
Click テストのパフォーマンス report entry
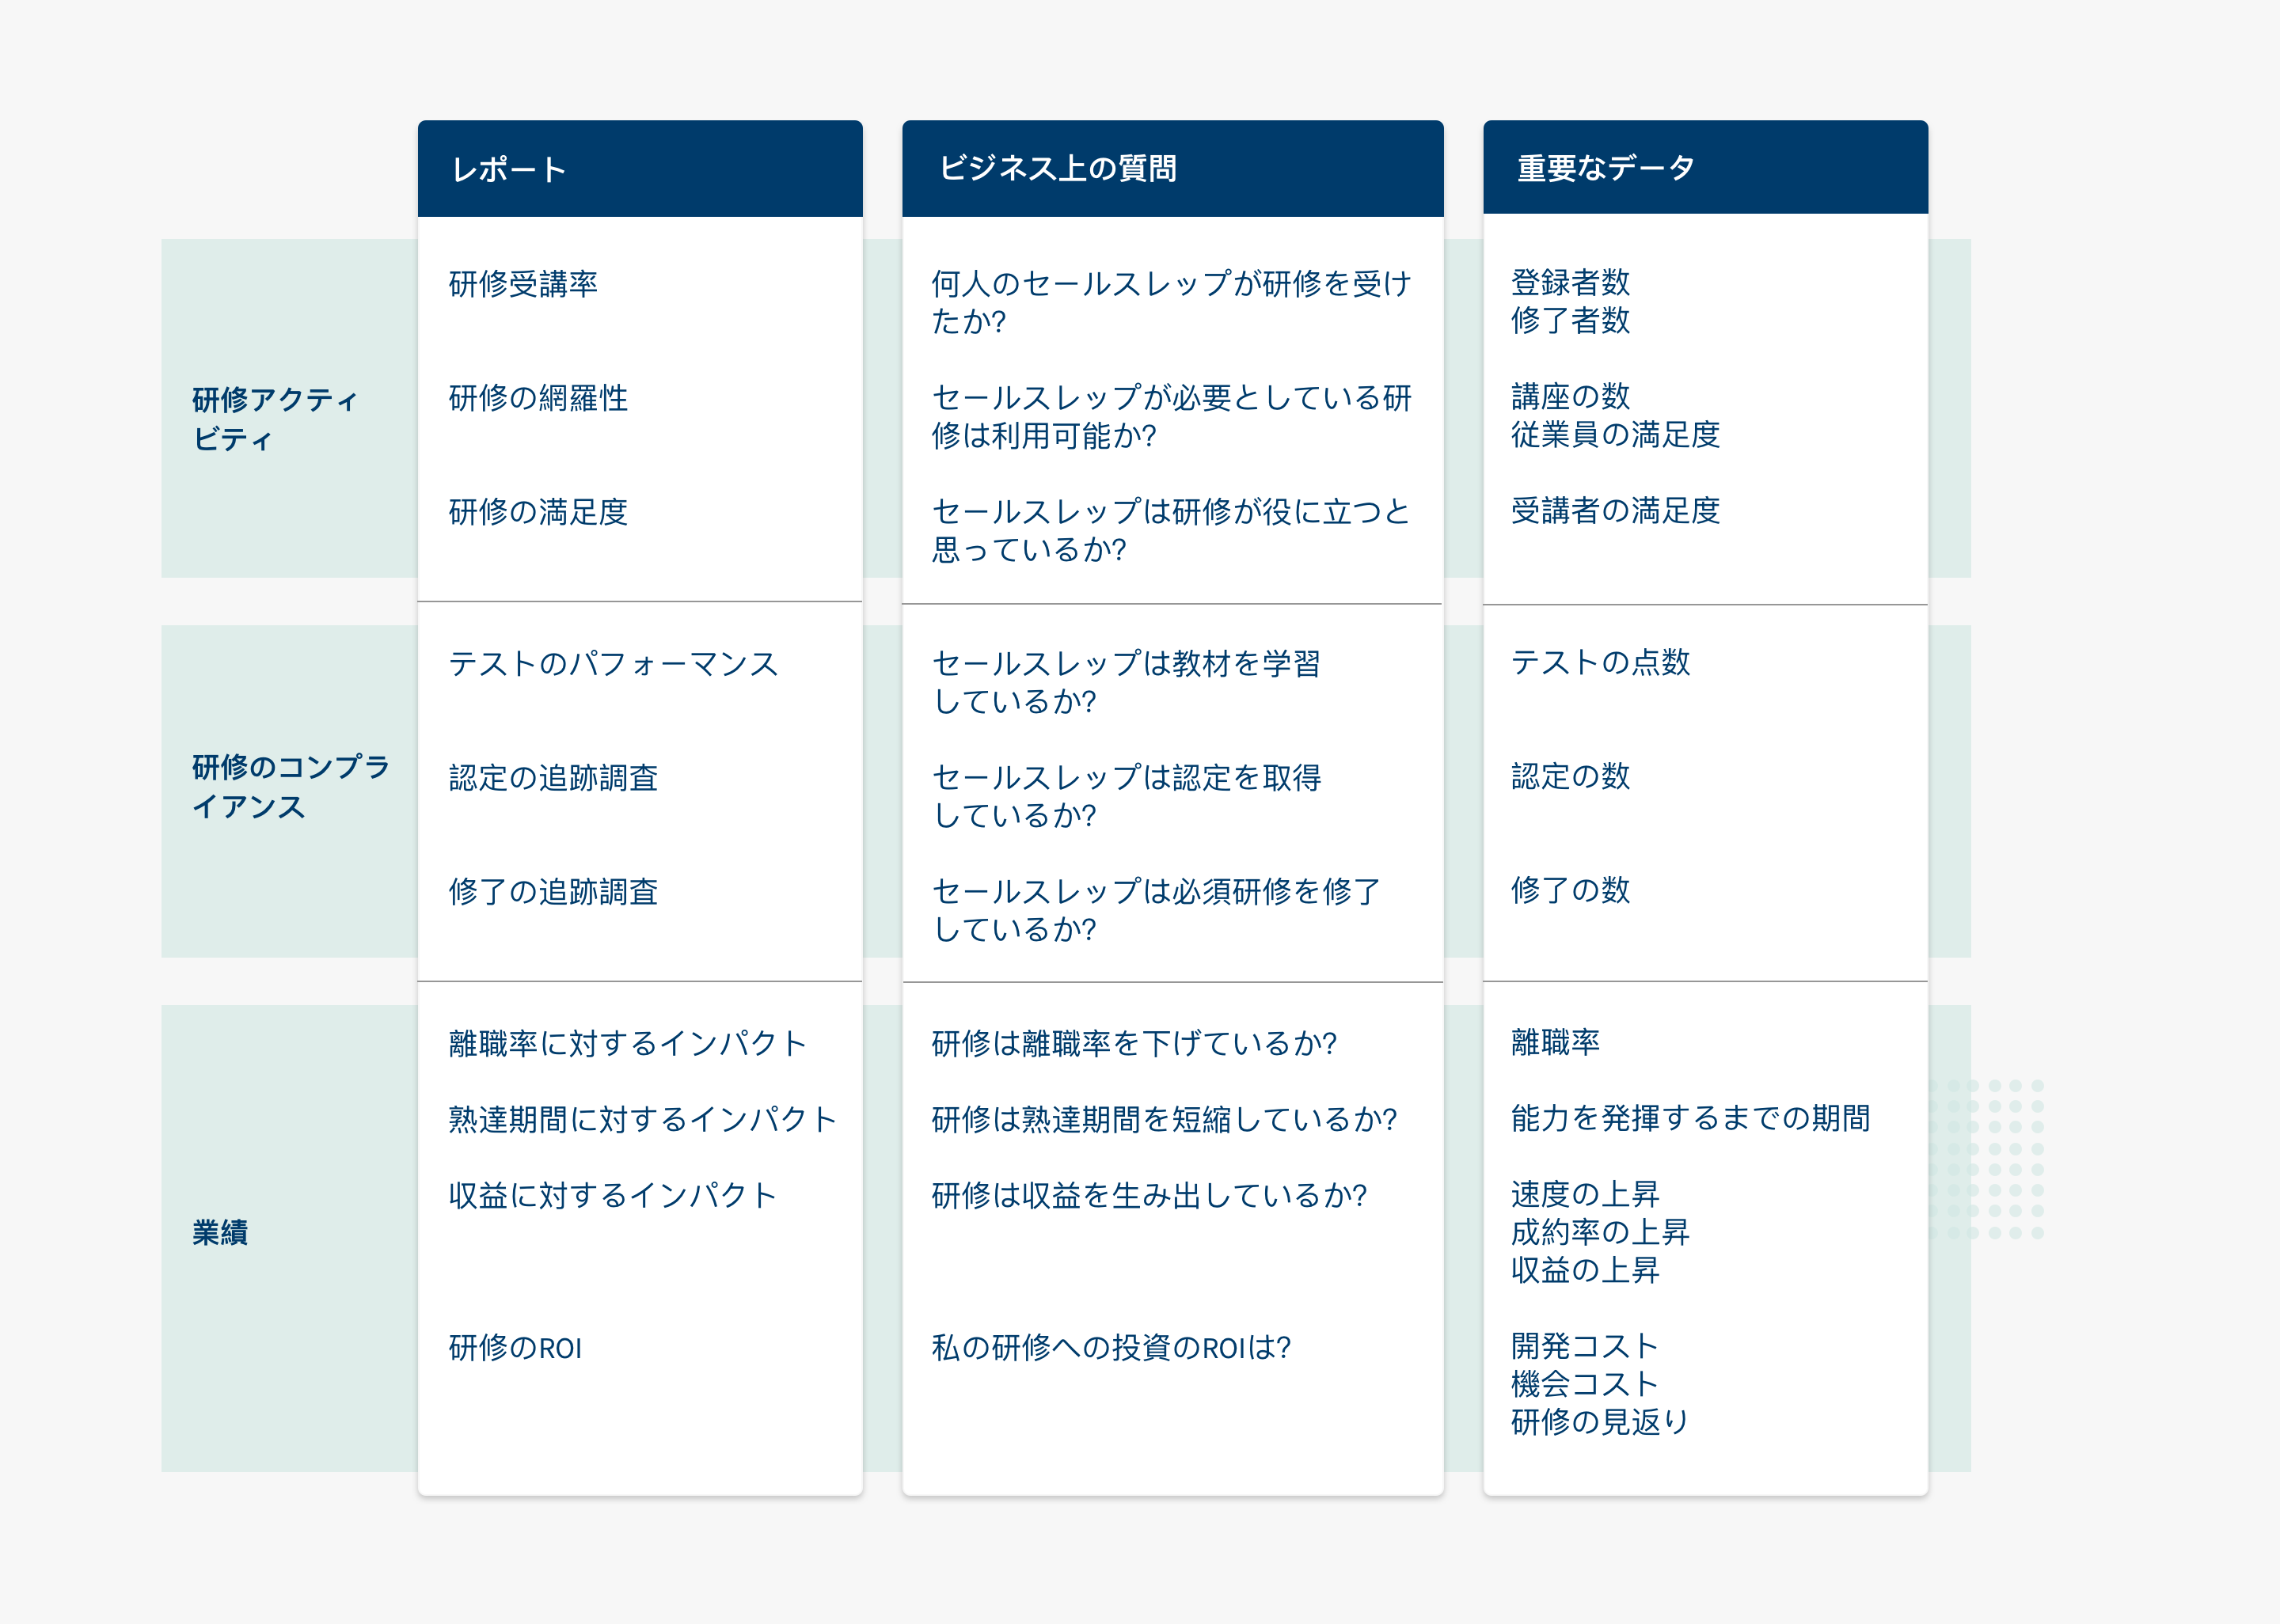[x=613, y=664]
